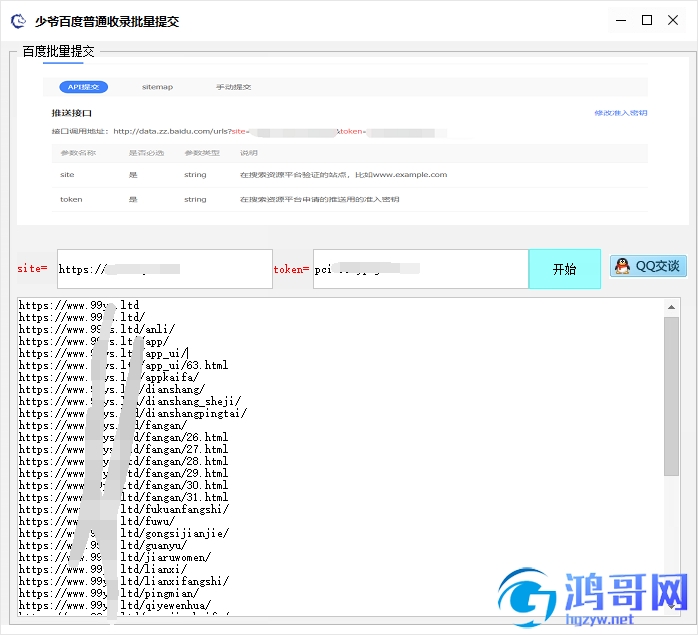Viewport: 698px width, 635px height.
Task: Click the URL line ending in /guanyu/
Action: pyautogui.click(x=103, y=546)
